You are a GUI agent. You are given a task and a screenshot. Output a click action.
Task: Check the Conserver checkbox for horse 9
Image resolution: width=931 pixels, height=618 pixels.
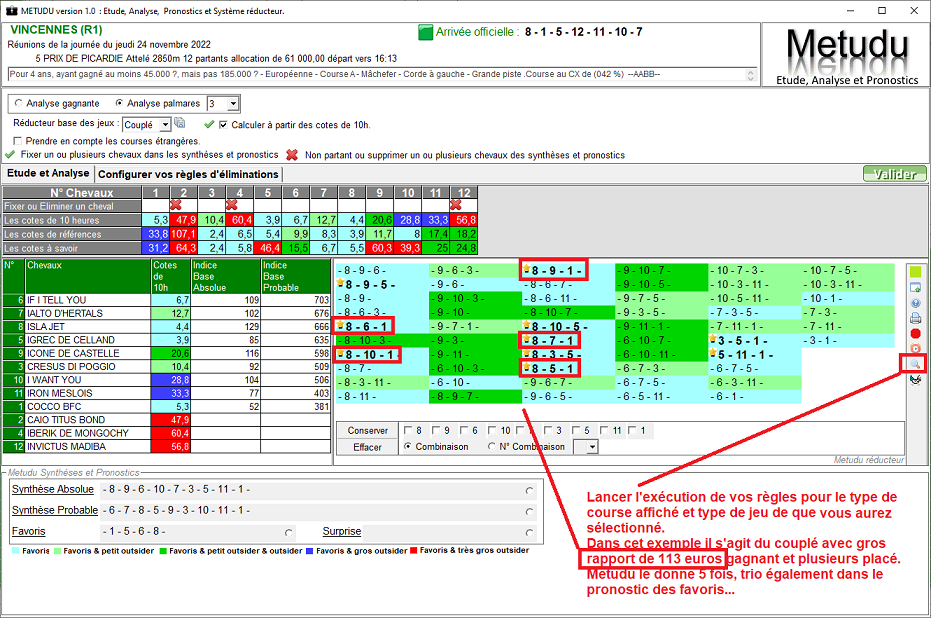point(436,430)
